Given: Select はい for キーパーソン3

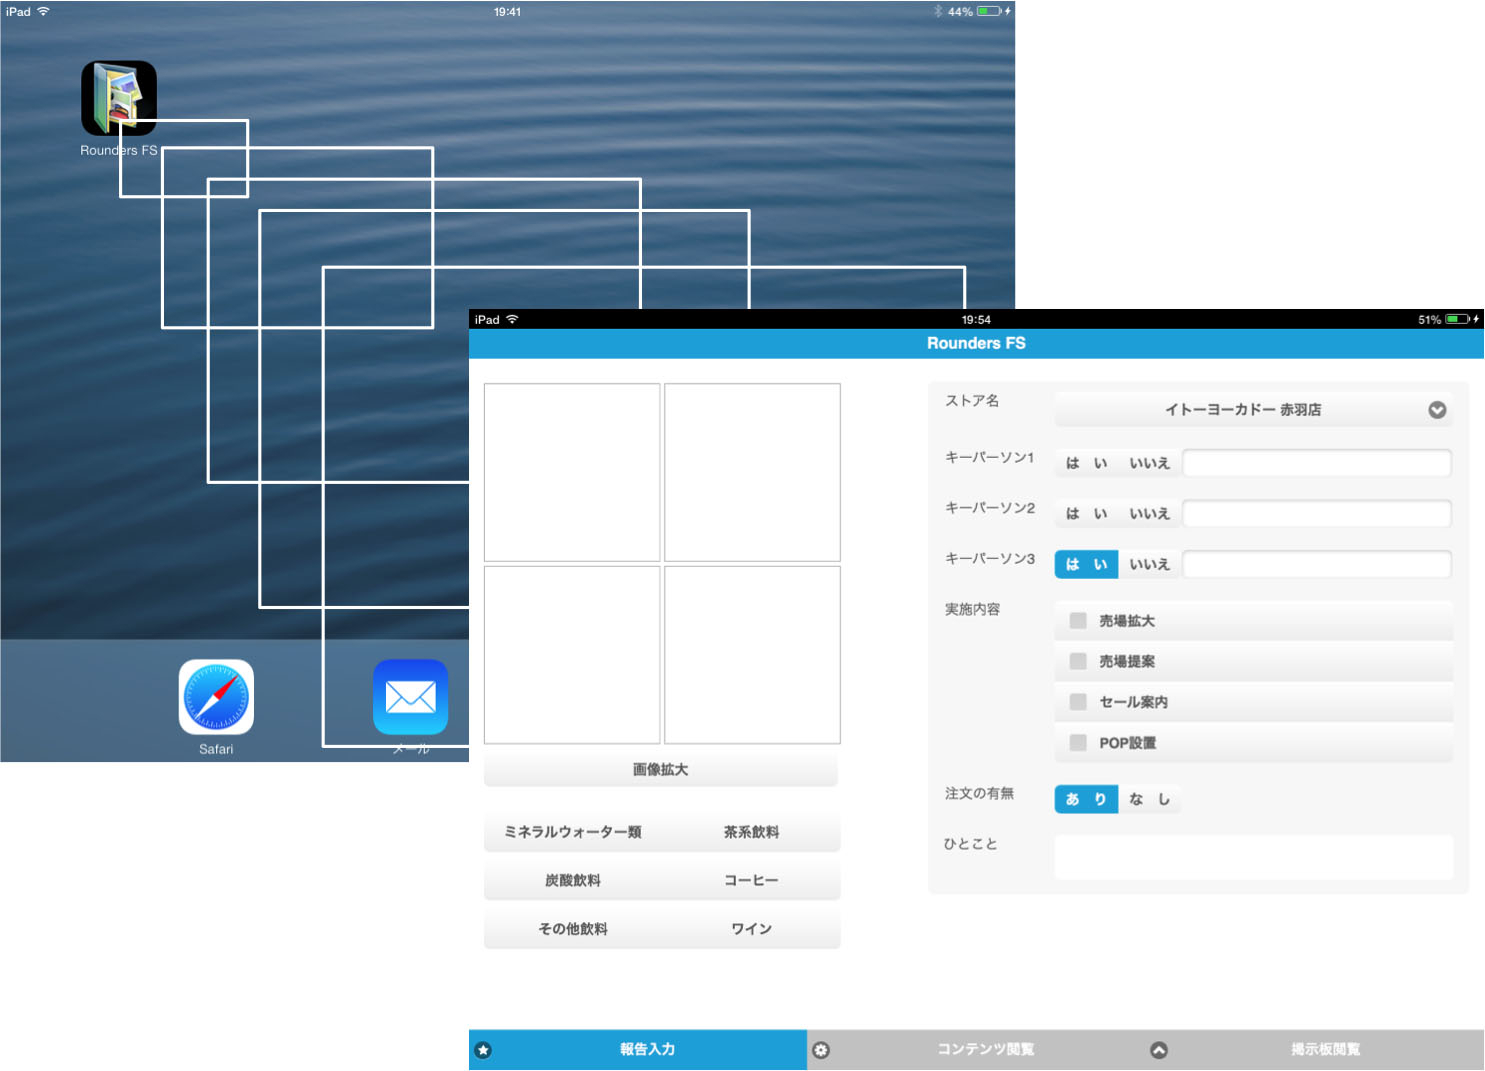Looking at the screenshot, I should point(1086,564).
